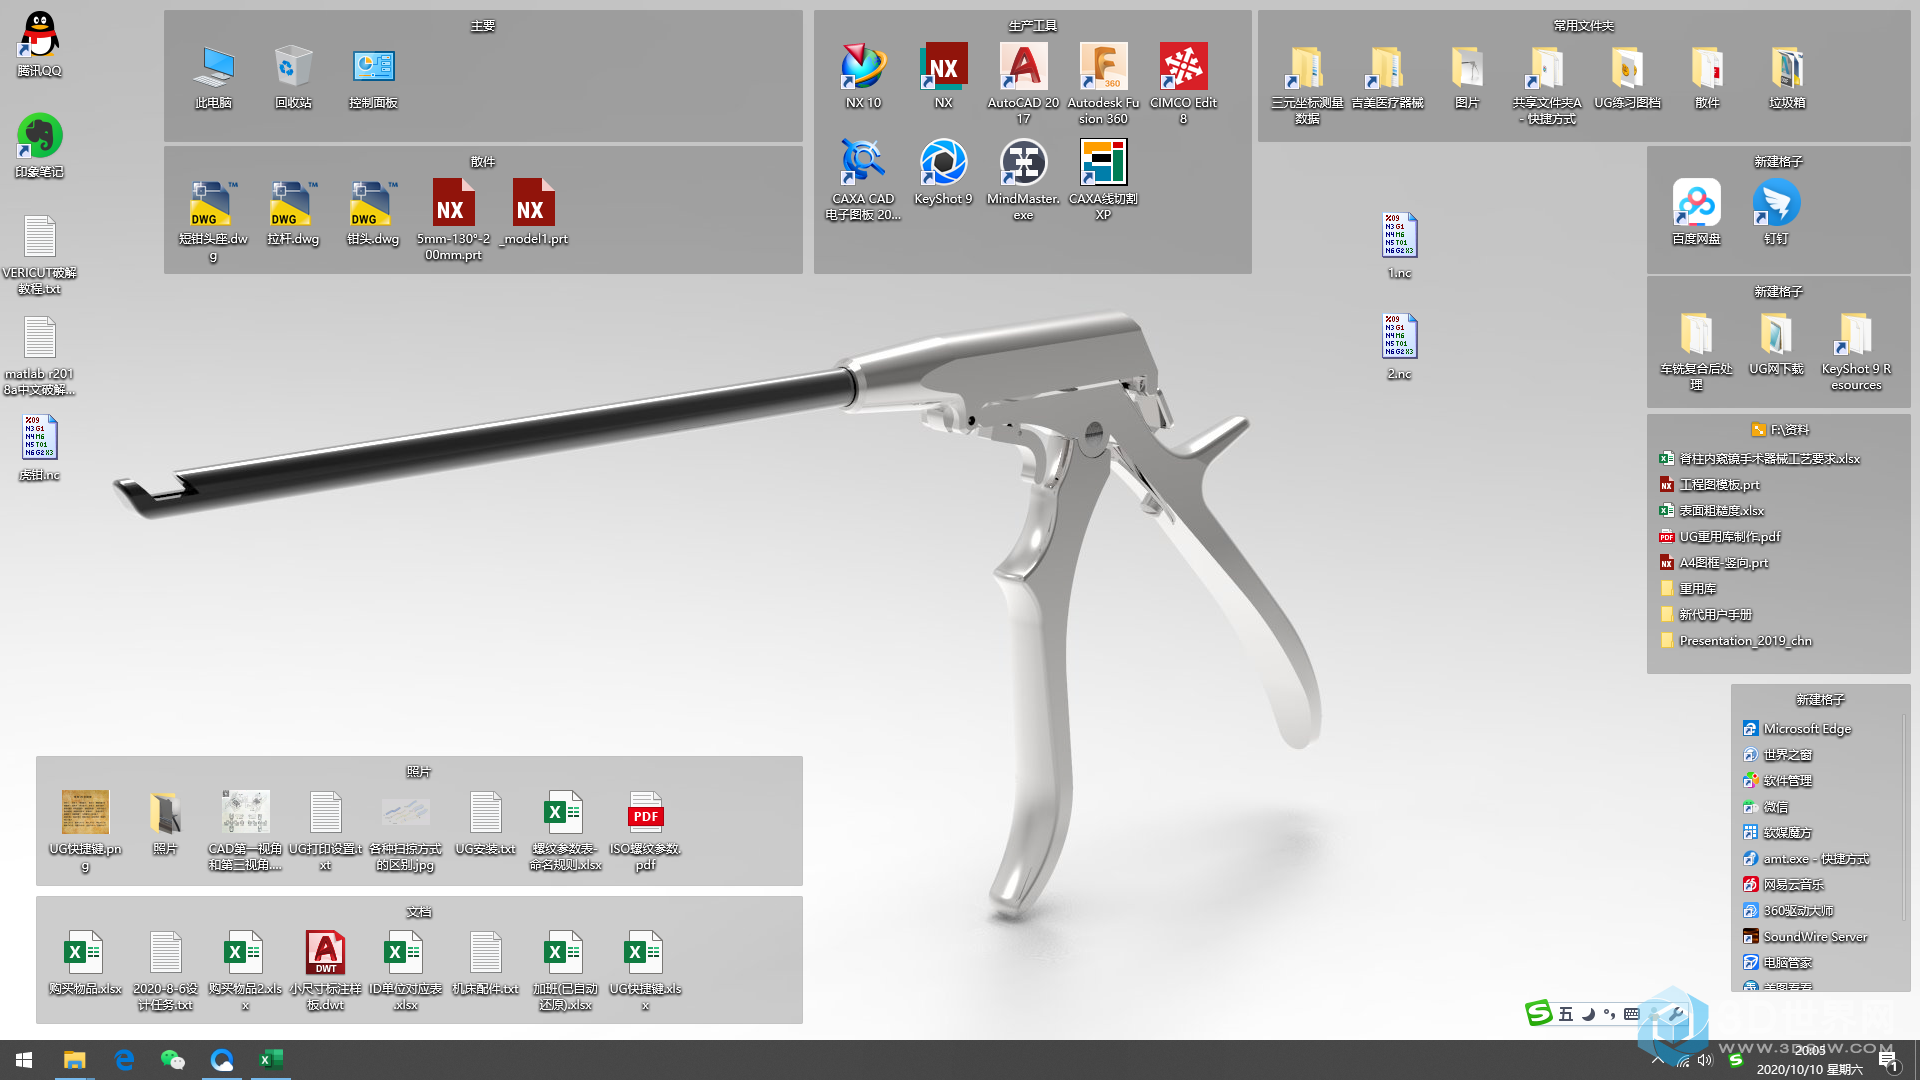The width and height of the screenshot is (1920, 1080).
Task: Click the Windows Start button
Action: click(x=24, y=1060)
